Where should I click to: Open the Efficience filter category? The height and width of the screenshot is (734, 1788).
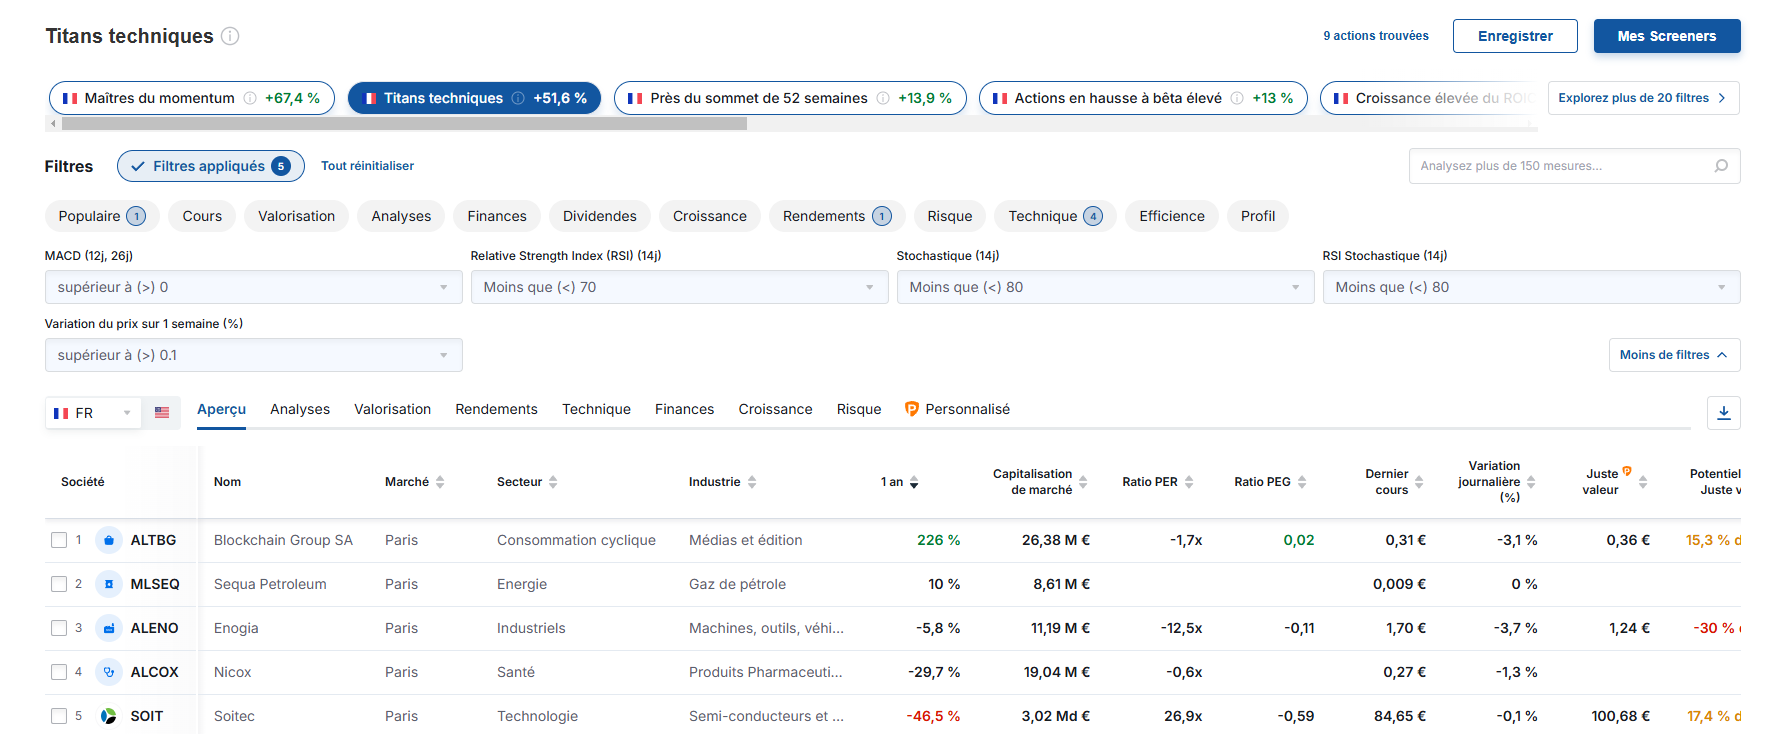click(1172, 216)
